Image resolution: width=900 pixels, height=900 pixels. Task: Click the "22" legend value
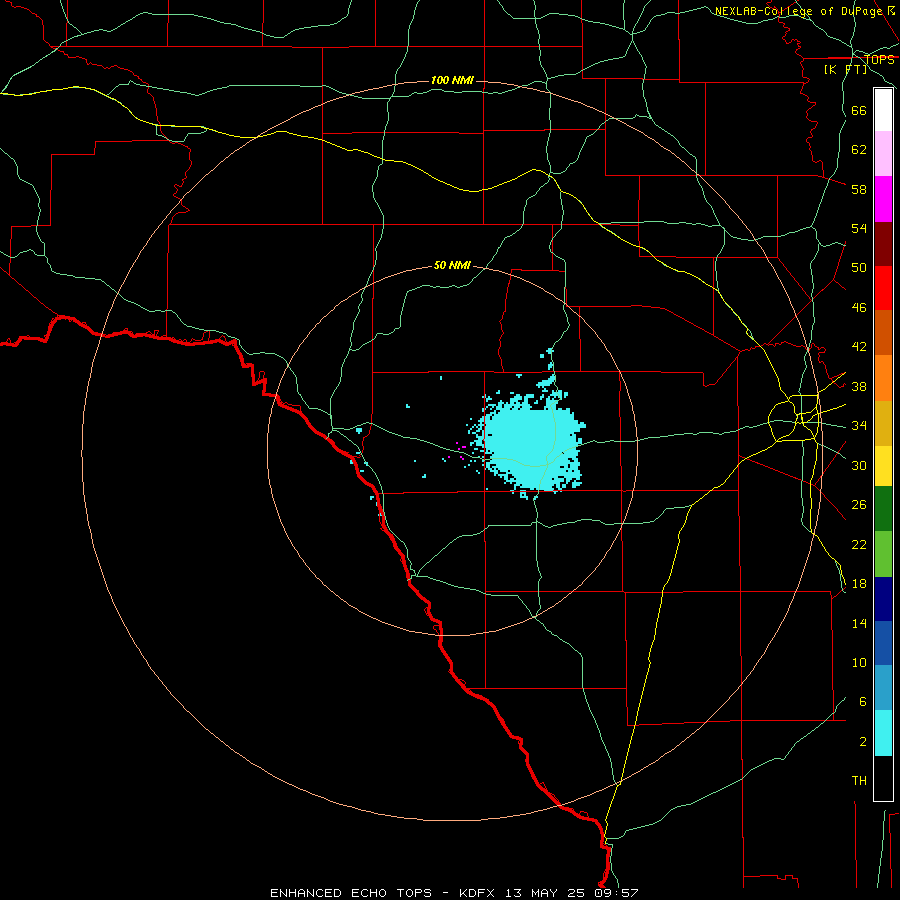pos(859,545)
